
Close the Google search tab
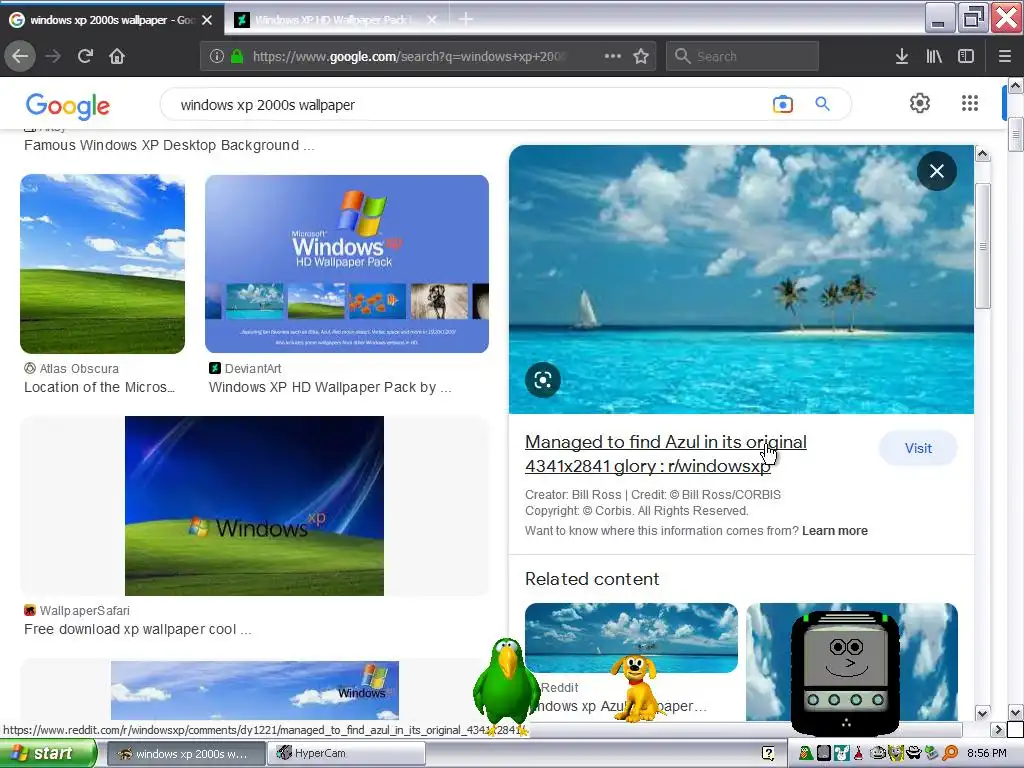207,20
